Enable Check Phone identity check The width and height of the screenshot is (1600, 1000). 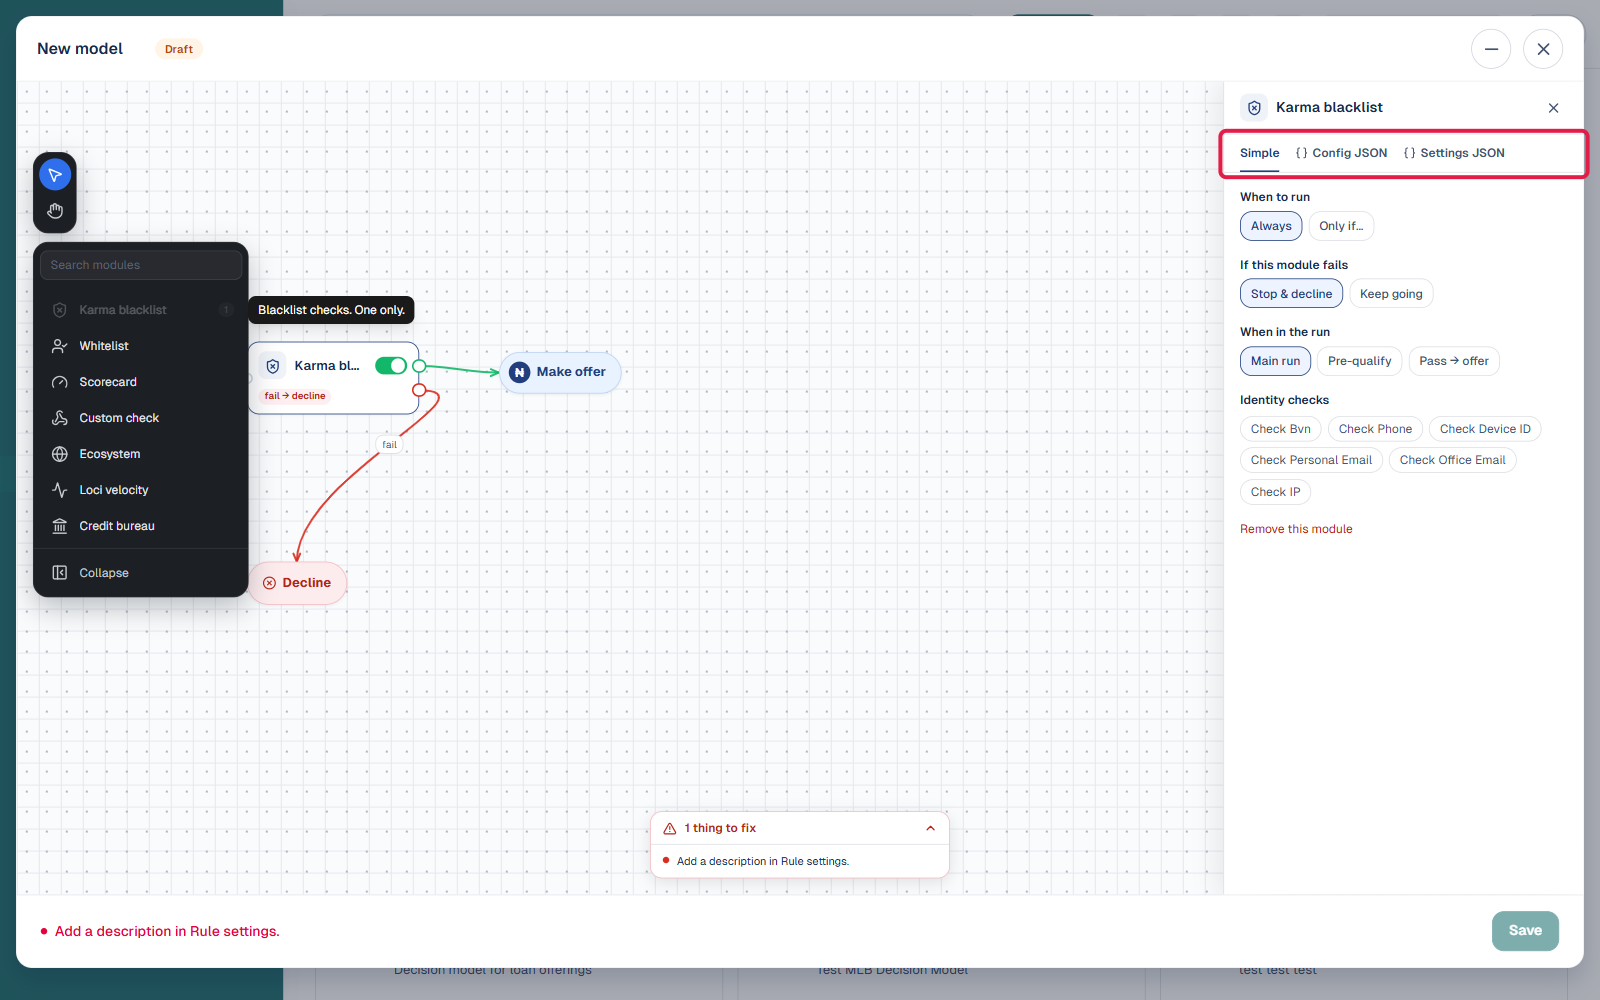[1375, 429]
